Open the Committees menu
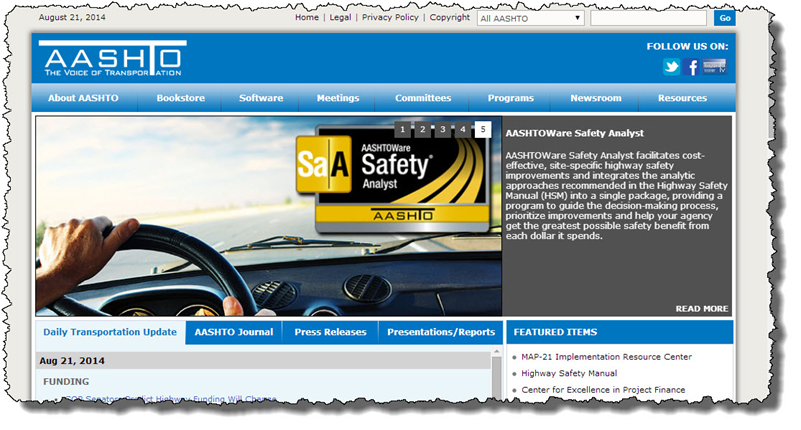The height and width of the screenshot is (430, 801). point(423,98)
